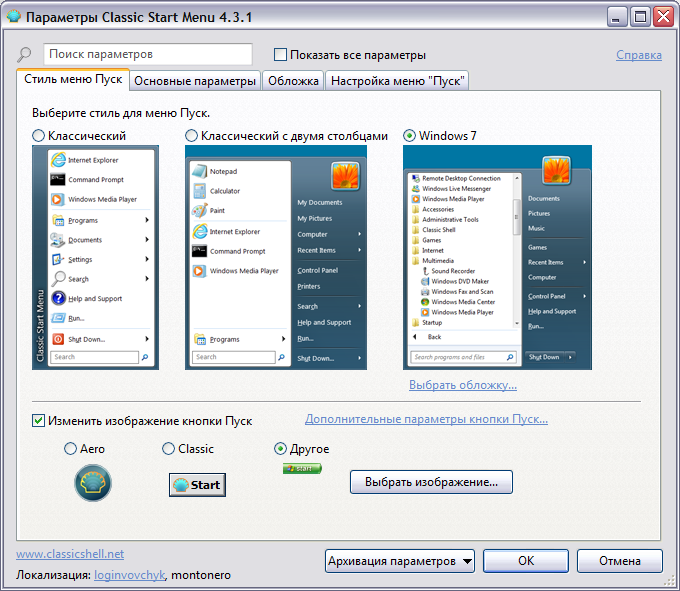The image size is (680, 591).
Task: Expand Search arrow in two-column preview
Action: click(360, 306)
